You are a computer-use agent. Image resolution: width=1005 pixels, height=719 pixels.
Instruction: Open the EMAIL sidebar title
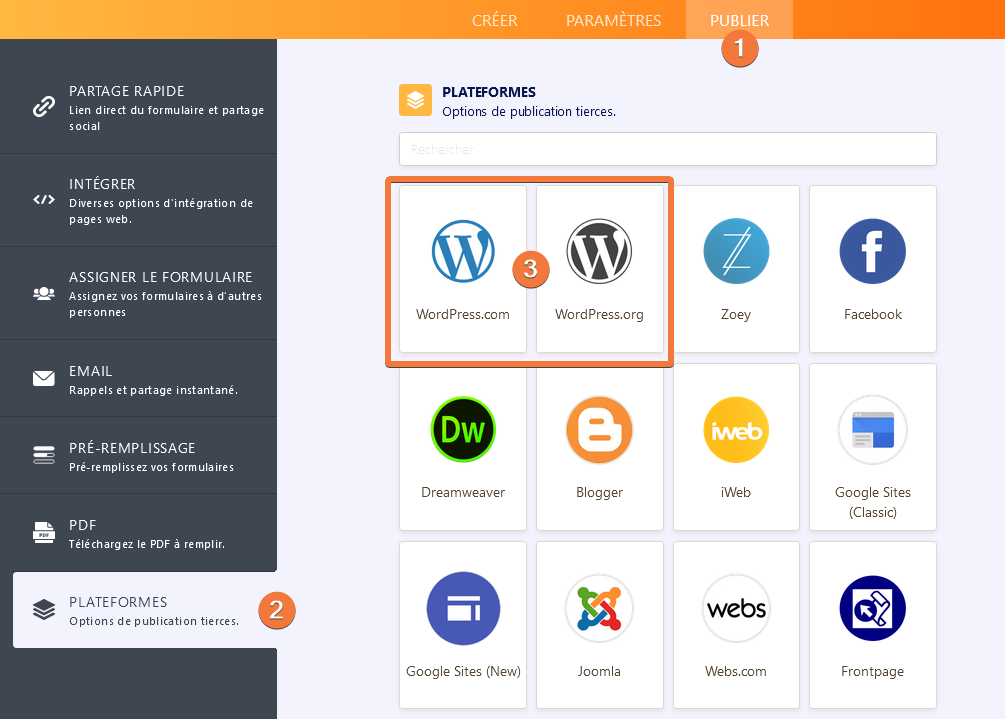coord(90,371)
